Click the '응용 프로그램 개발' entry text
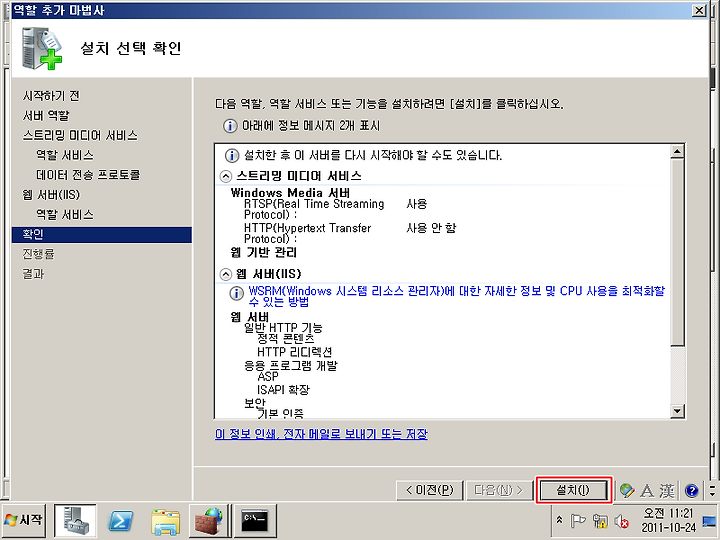The width and height of the screenshot is (720, 540). click(x=291, y=366)
